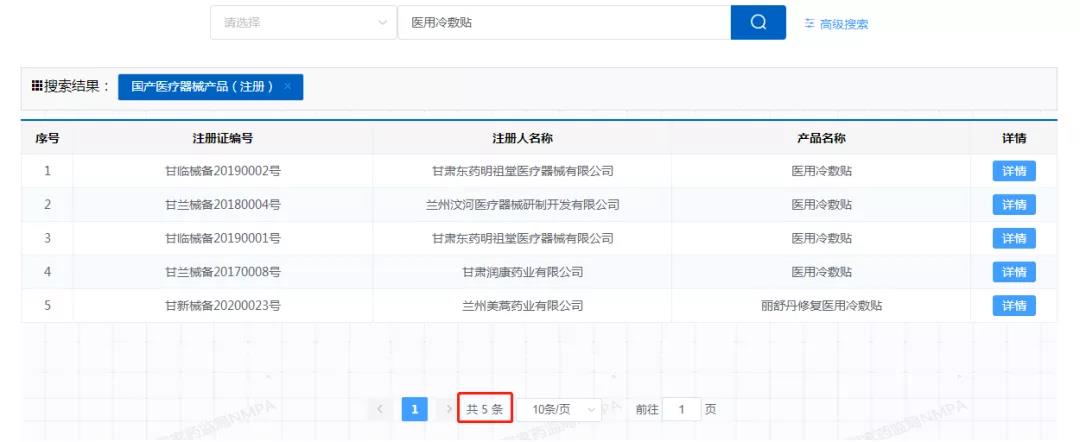Open 详情 for 甘临械备20190002号
The height and width of the screenshot is (442, 1080).
point(1013,171)
